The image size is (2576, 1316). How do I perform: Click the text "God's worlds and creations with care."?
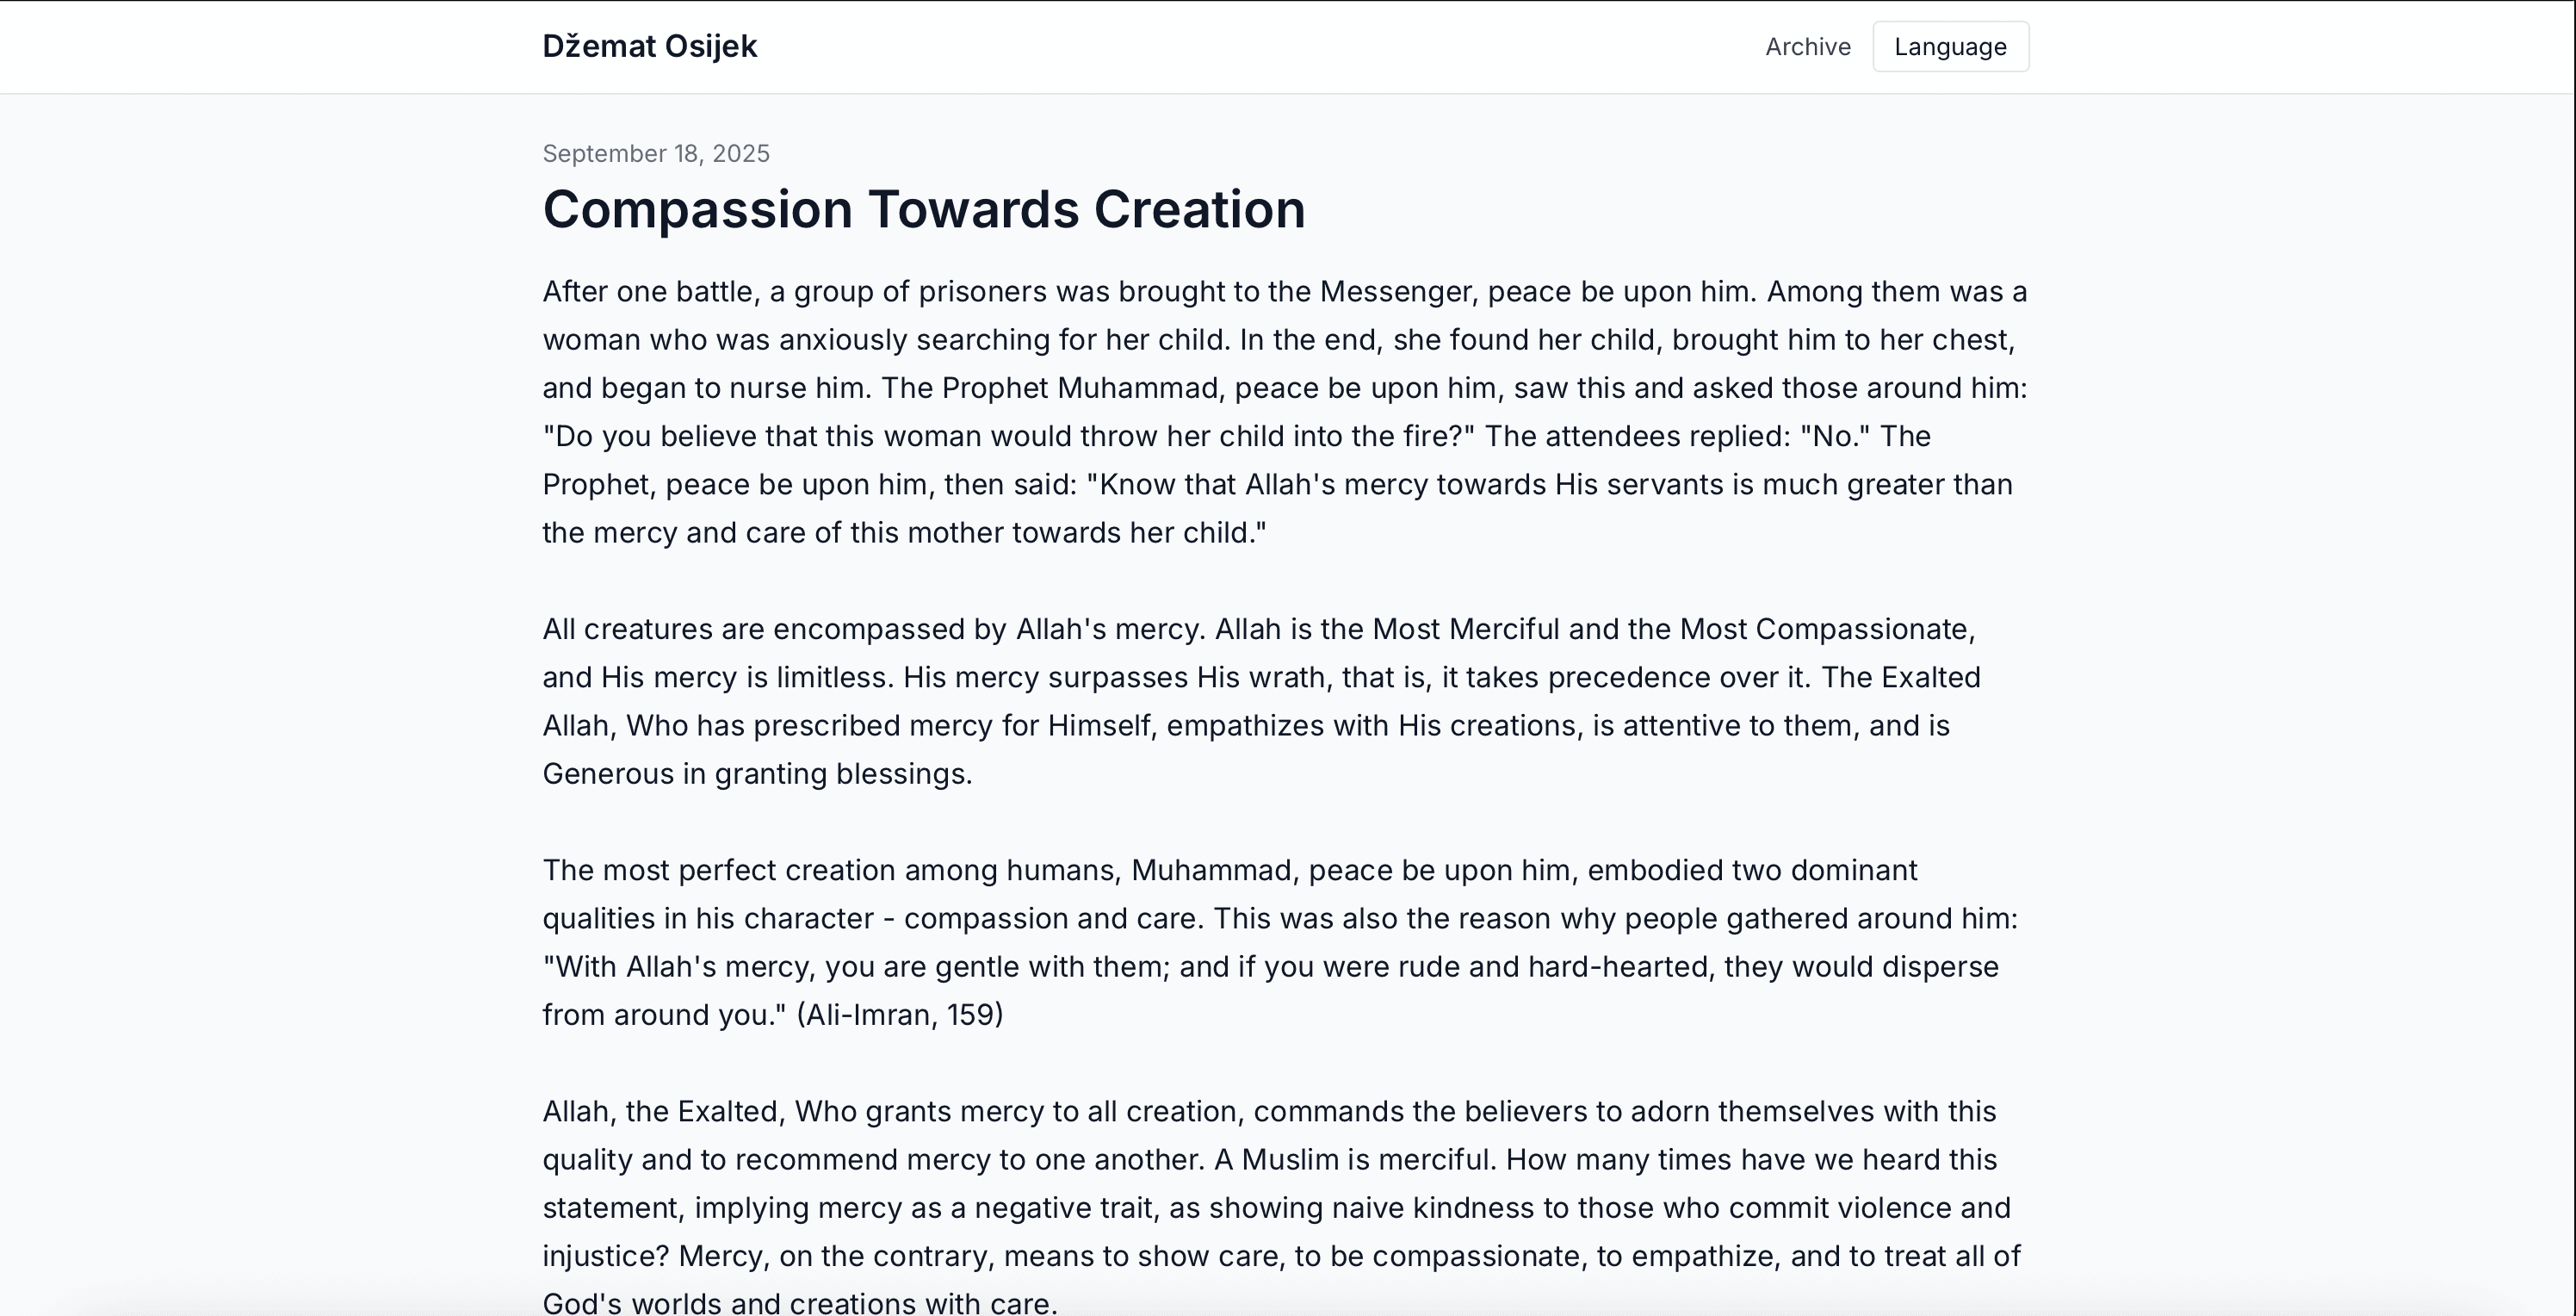click(800, 1303)
